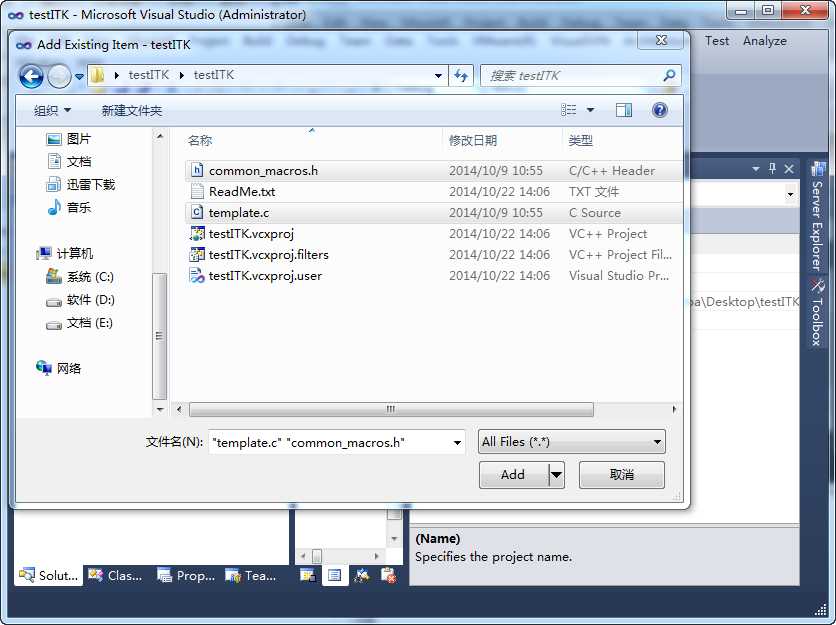Switch to Team Explorer tab

click(x=251, y=575)
